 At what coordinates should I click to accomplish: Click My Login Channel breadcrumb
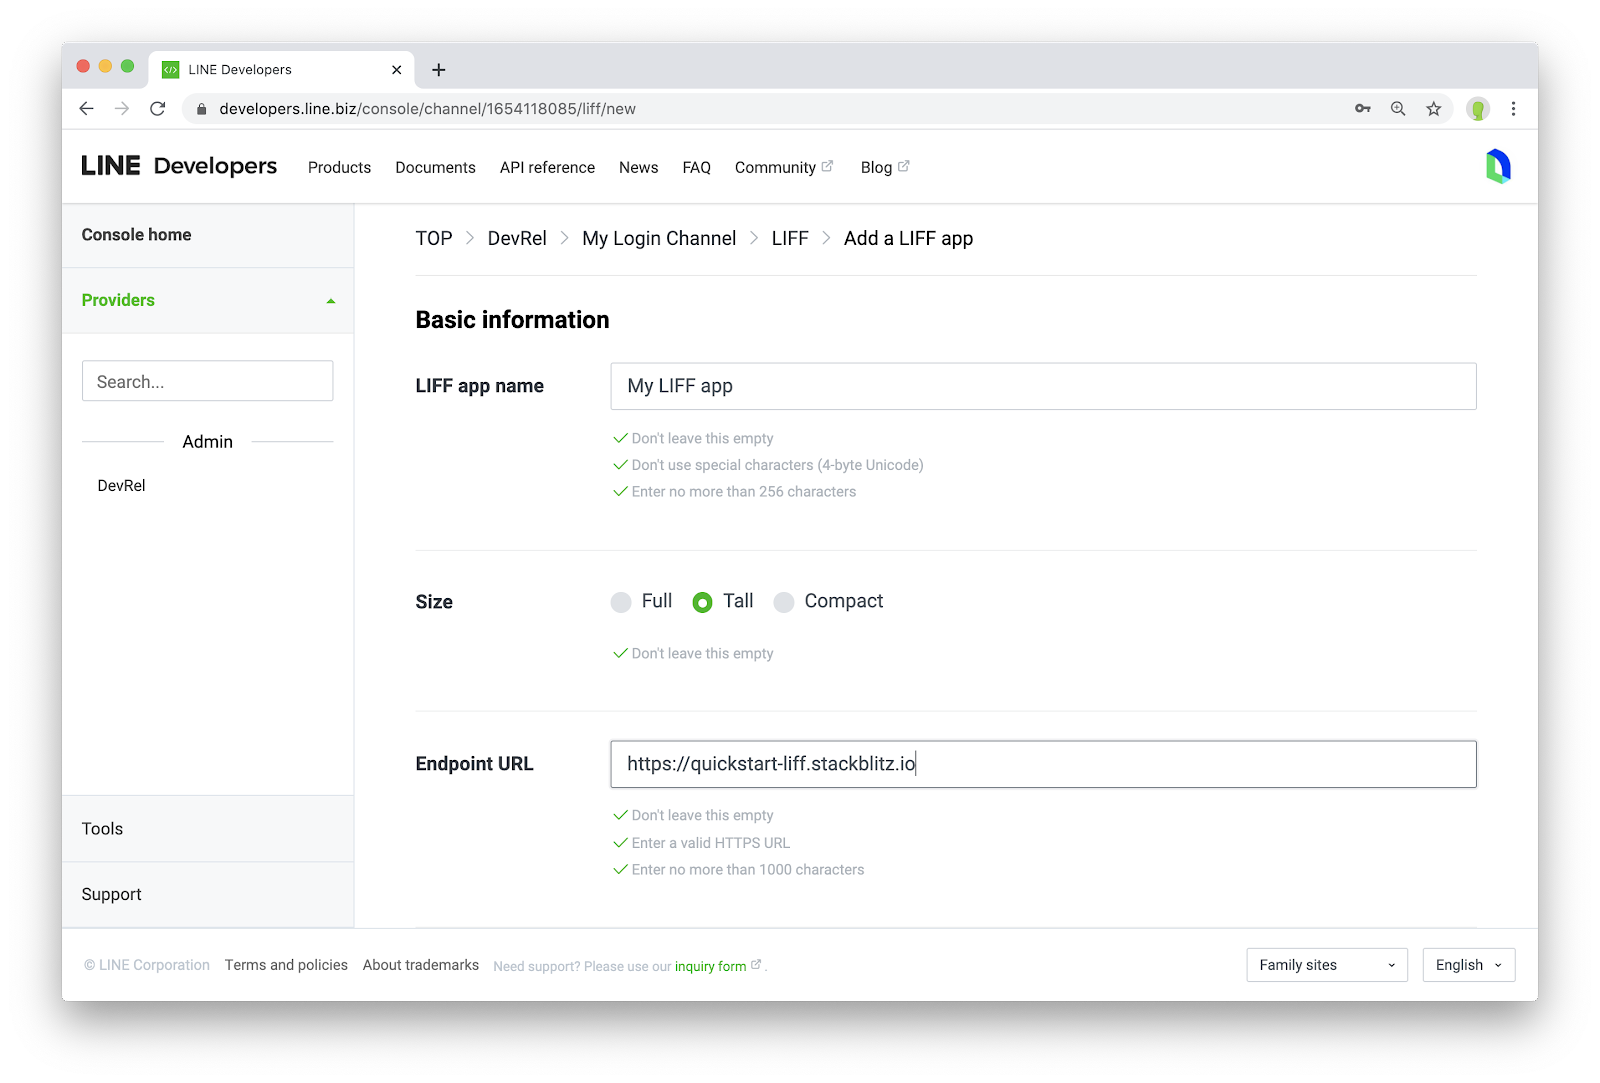coord(659,238)
